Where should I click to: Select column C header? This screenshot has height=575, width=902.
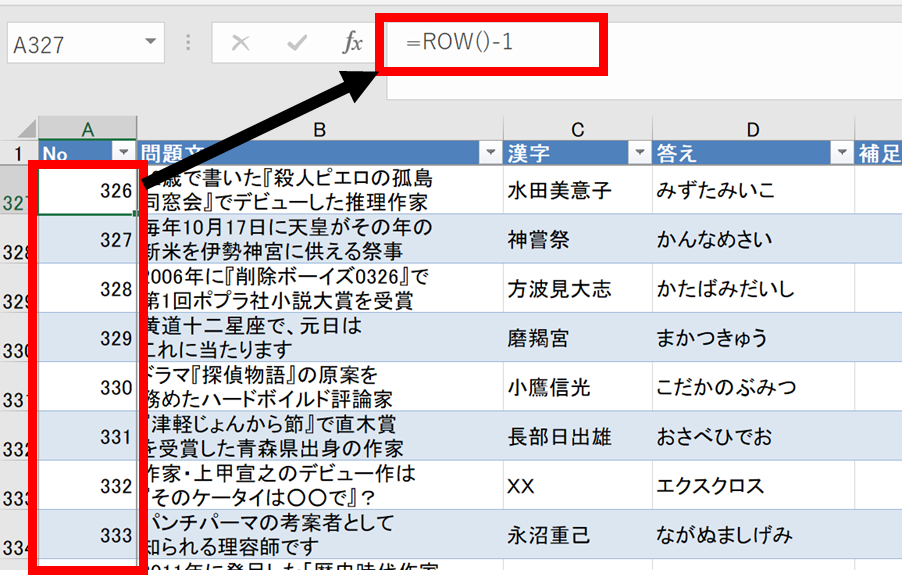[578, 129]
